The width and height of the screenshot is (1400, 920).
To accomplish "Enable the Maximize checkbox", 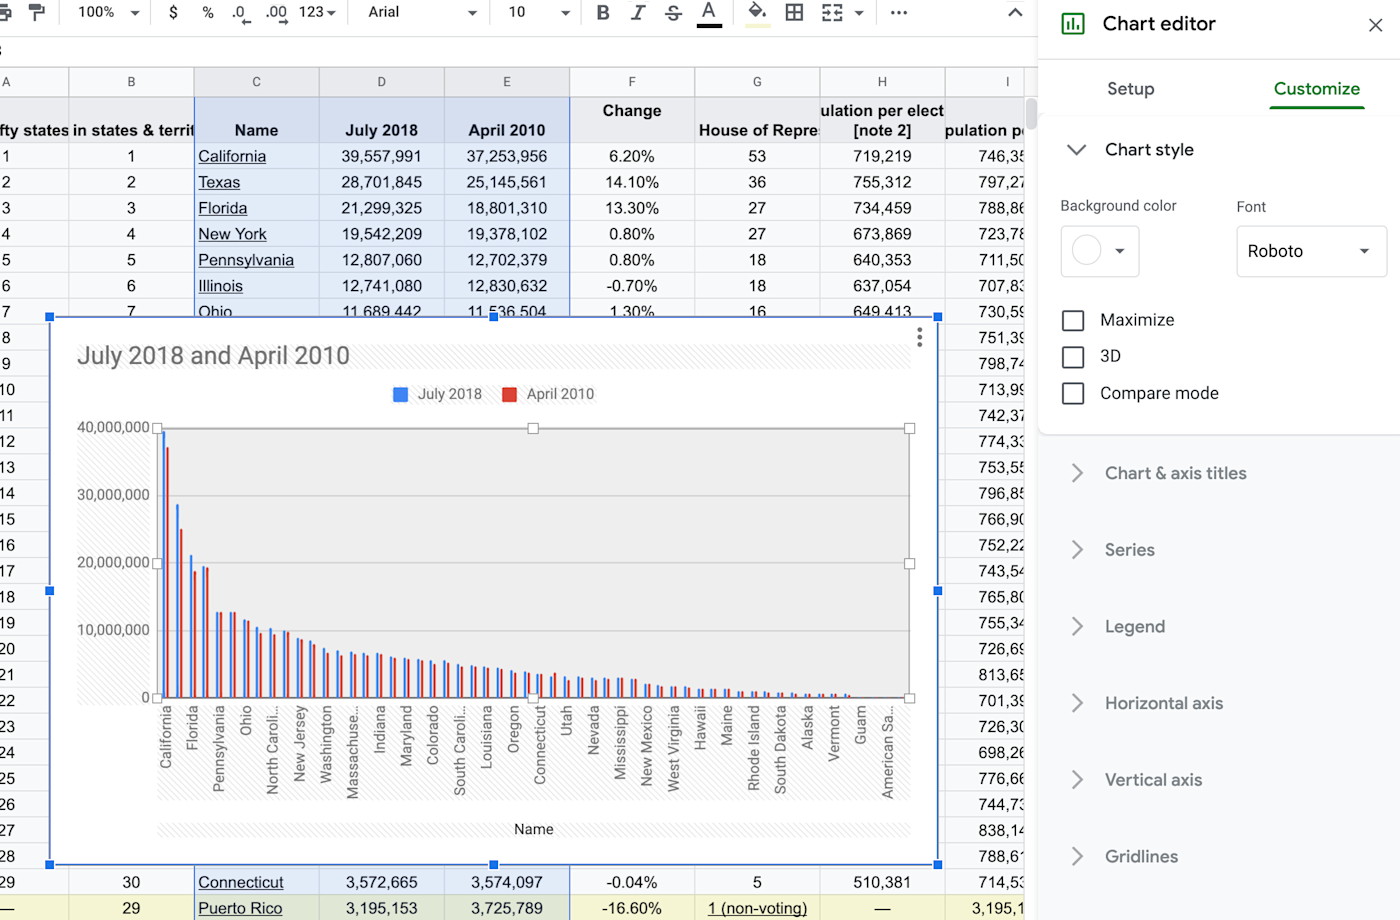I will pos(1073,320).
